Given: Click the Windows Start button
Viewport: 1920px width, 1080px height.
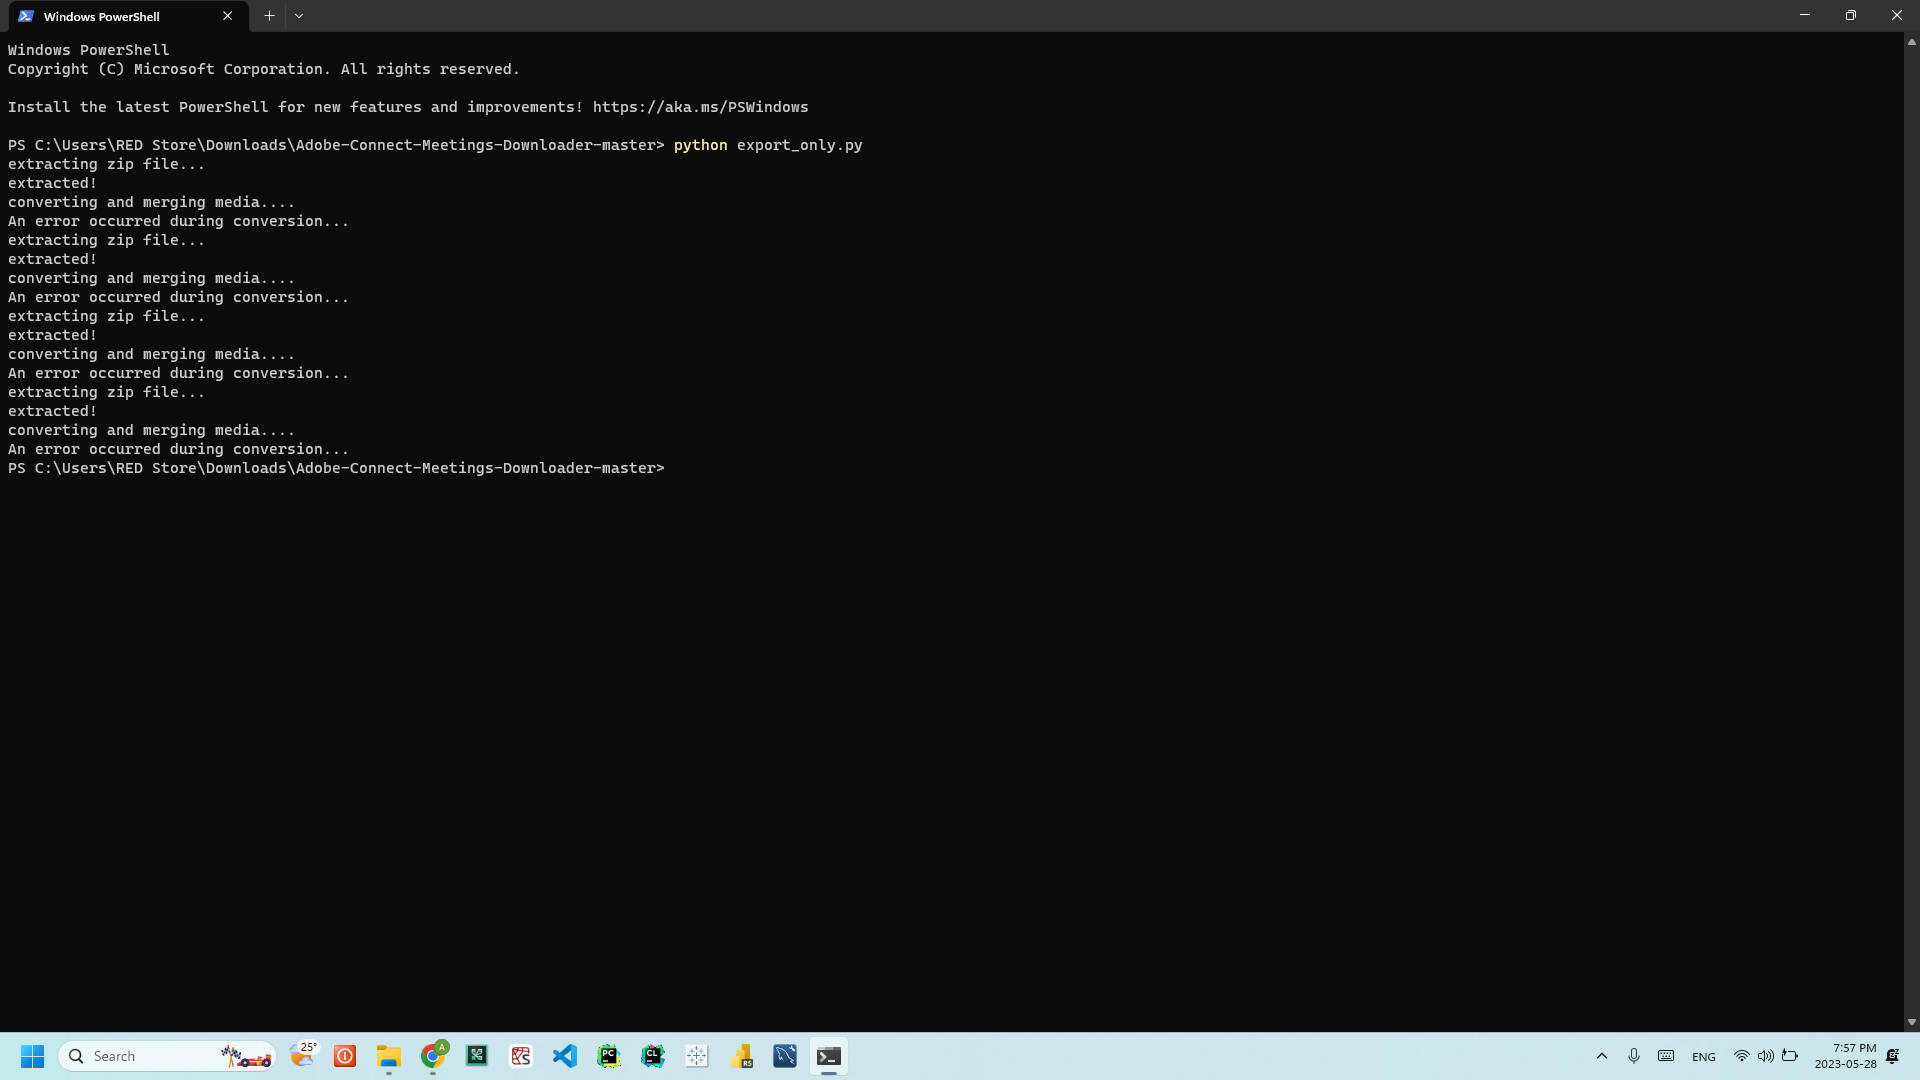Looking at the screenshot, I should click(33, 1055).
